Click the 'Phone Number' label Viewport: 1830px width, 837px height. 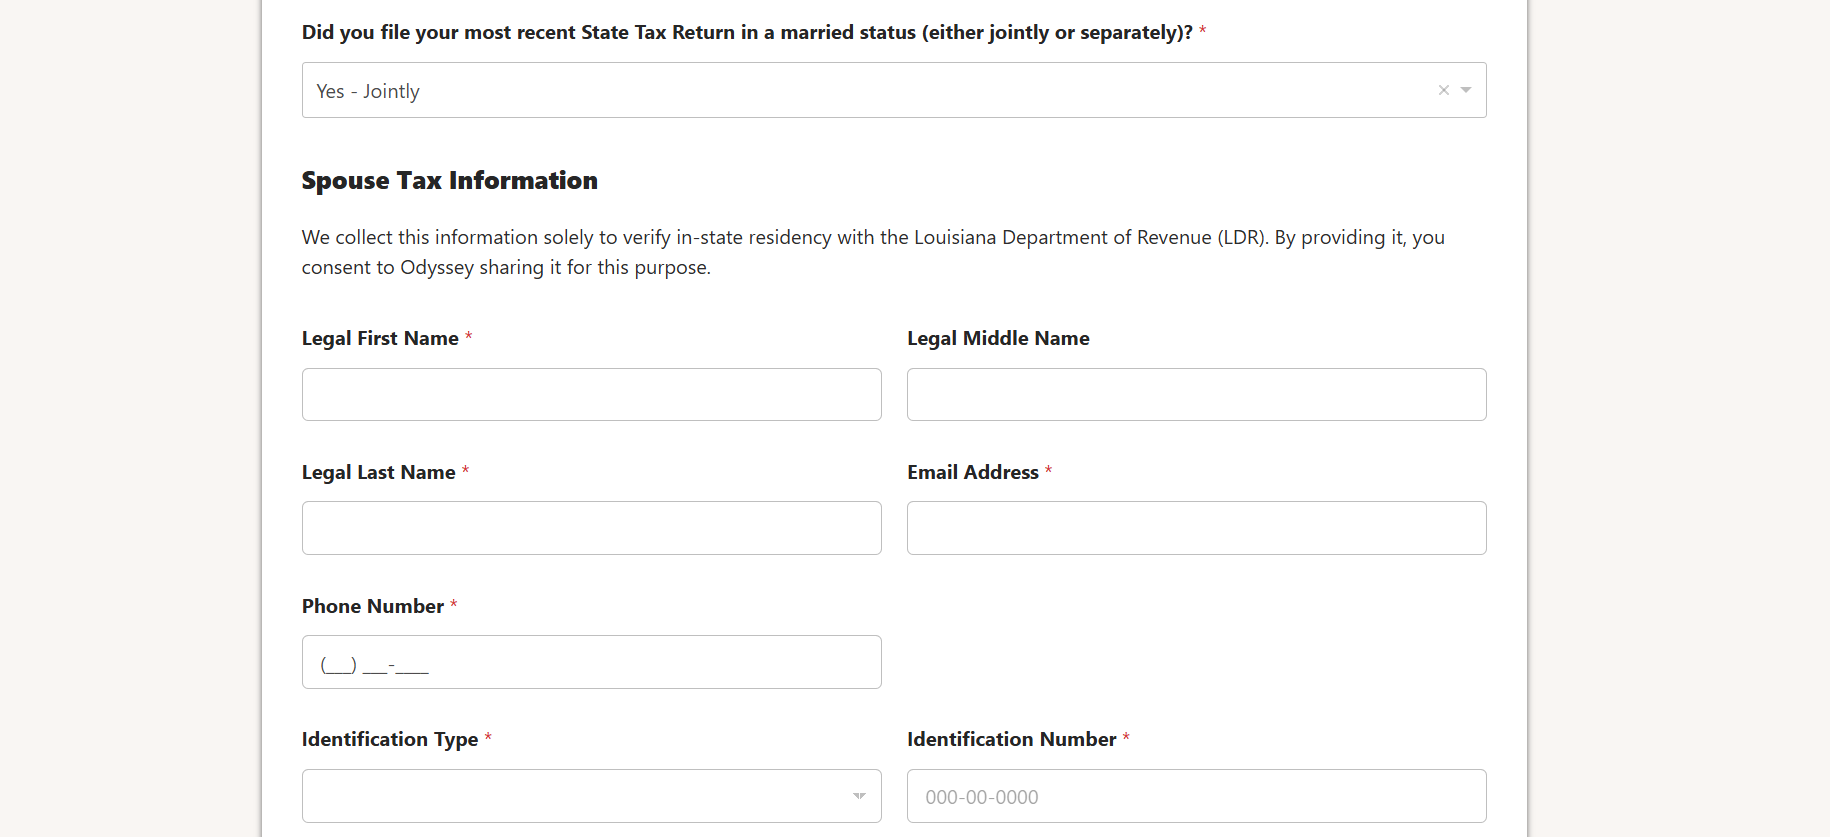(x=372, y=607)
